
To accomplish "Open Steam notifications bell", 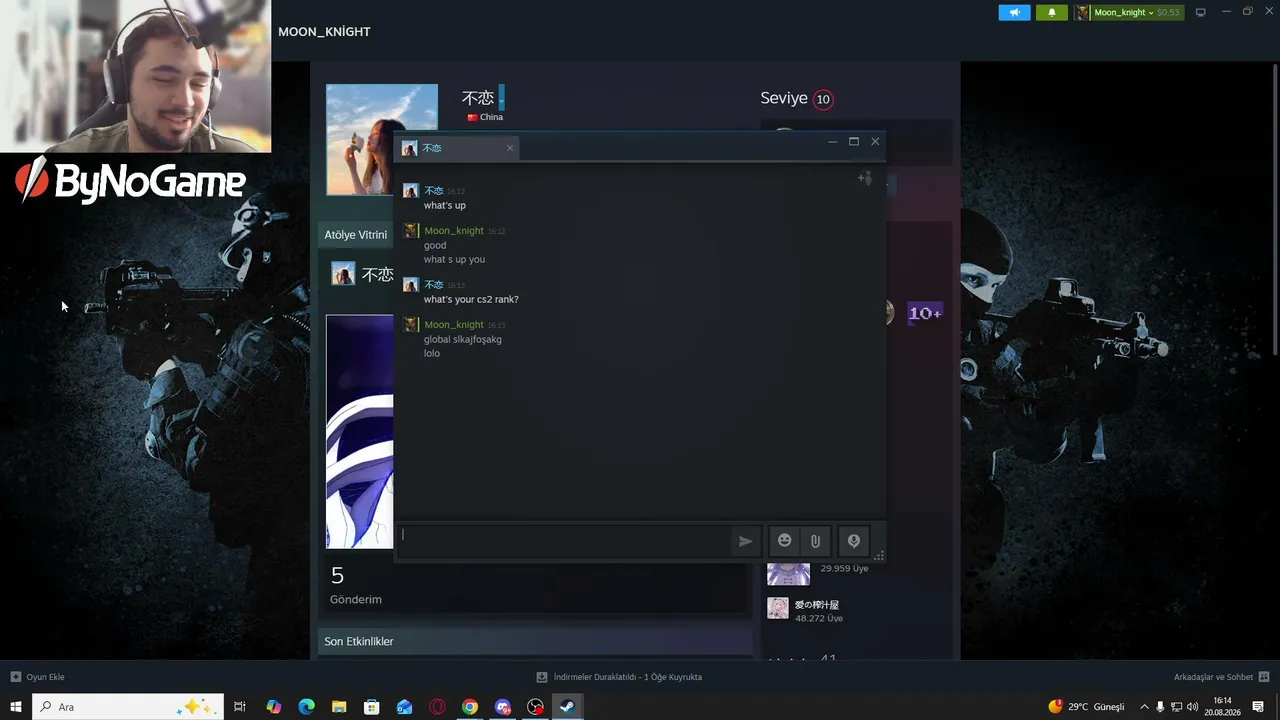I will click(1051, 13).
